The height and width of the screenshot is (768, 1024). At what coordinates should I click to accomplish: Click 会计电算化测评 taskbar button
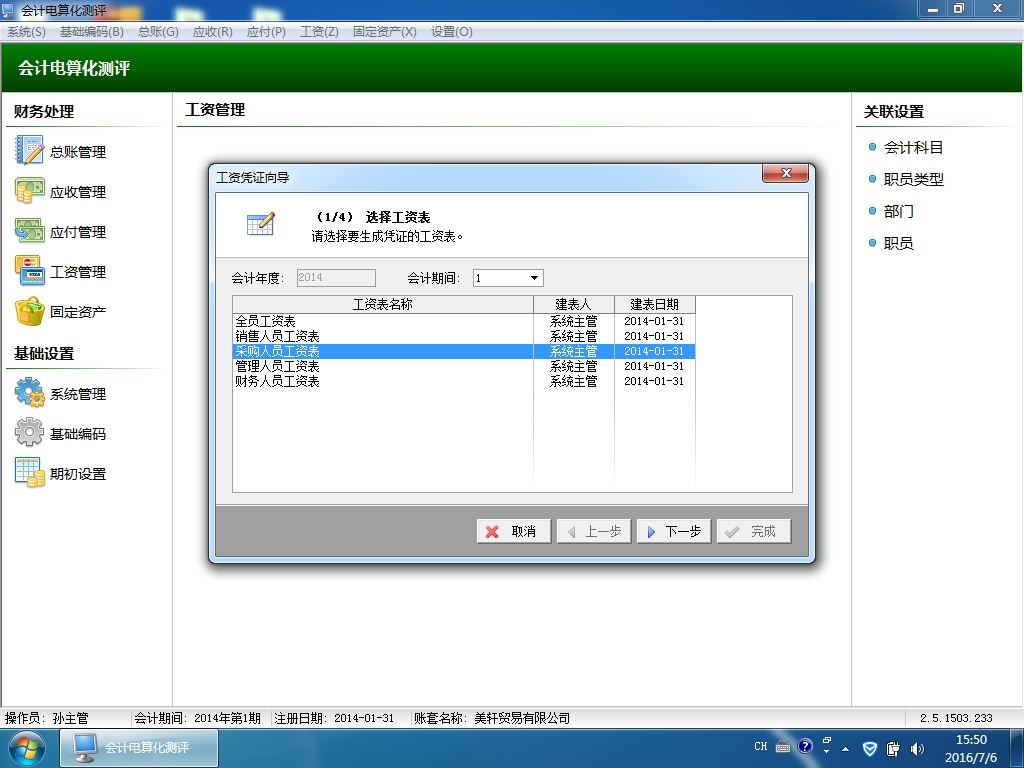coord(139,748)
